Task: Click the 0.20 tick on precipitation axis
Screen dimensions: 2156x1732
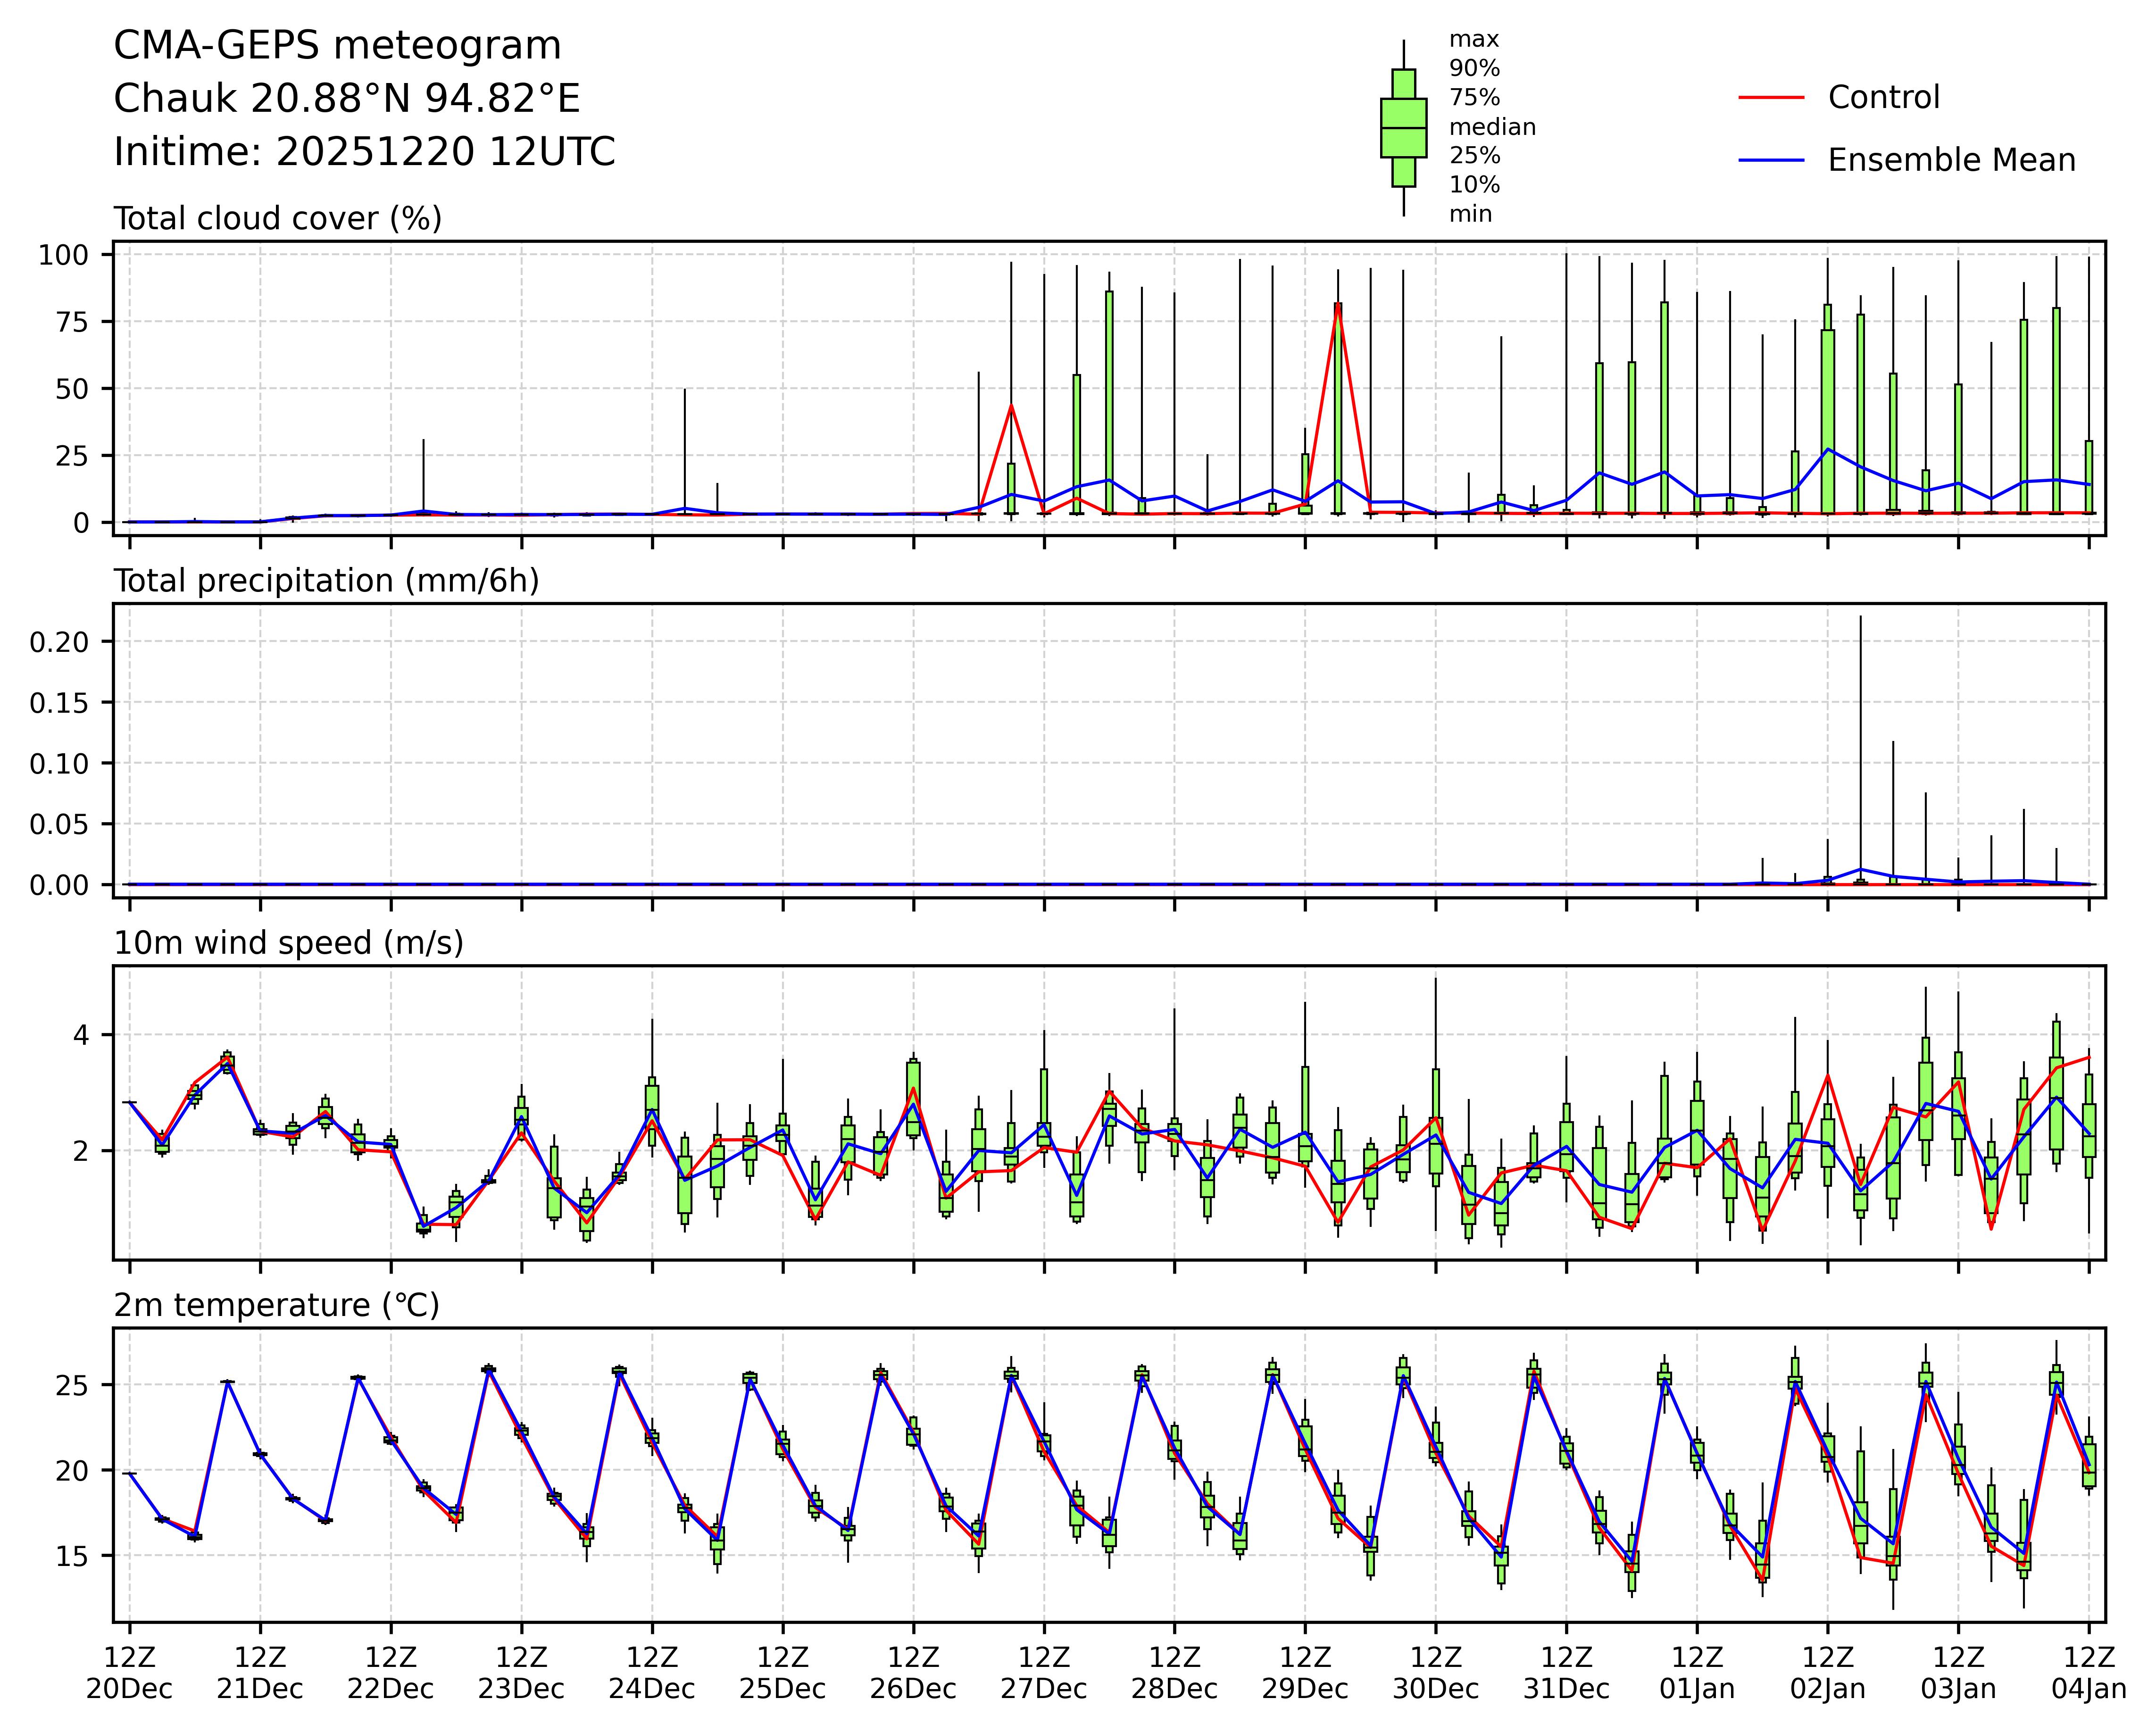Action: (59, 642)
